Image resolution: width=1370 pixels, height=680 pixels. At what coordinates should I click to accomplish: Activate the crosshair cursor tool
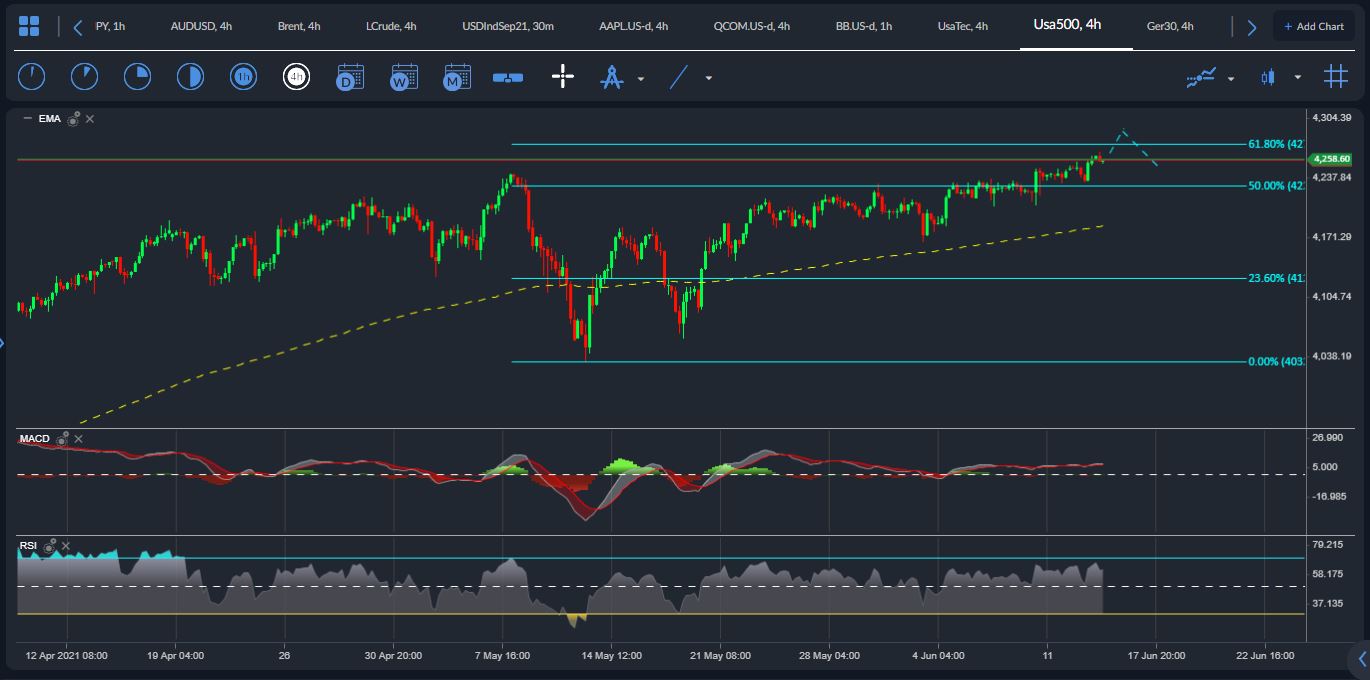click(x=563, y=77)
